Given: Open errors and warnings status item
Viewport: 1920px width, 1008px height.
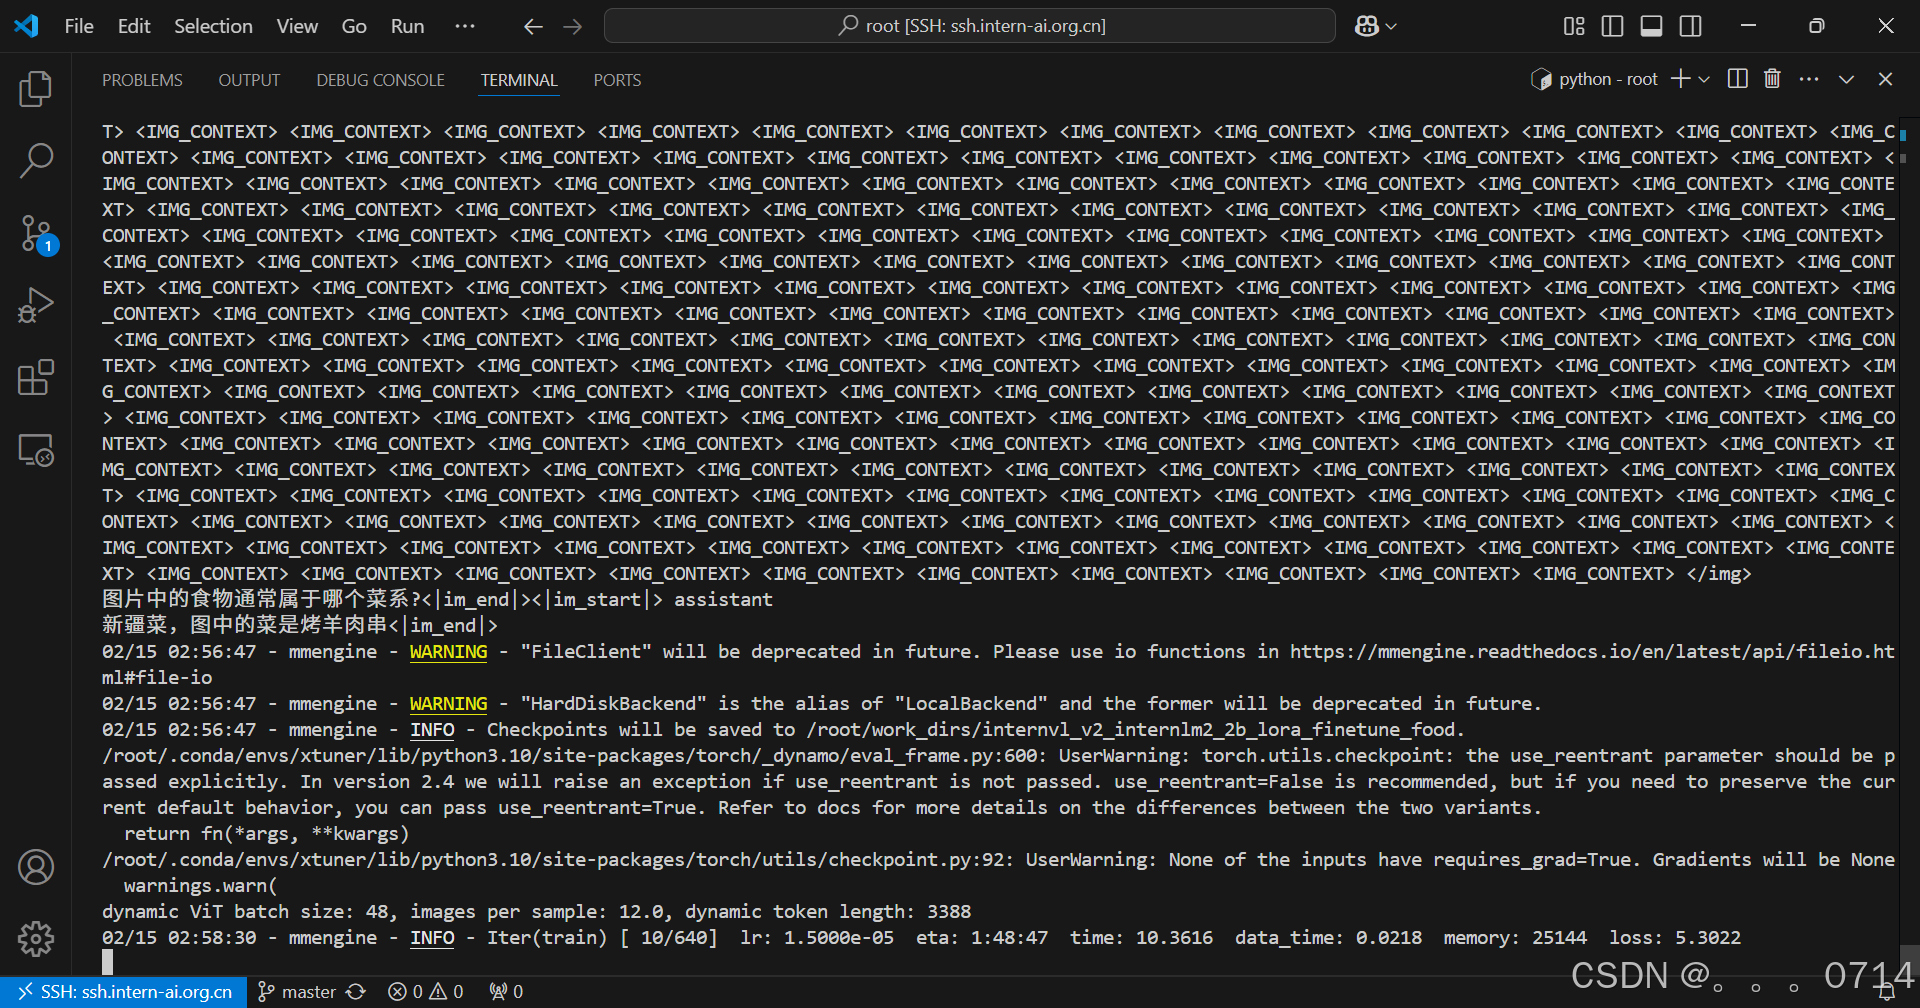Looking at the screenshot, I should pyautogui.click(x=426, y=992).
